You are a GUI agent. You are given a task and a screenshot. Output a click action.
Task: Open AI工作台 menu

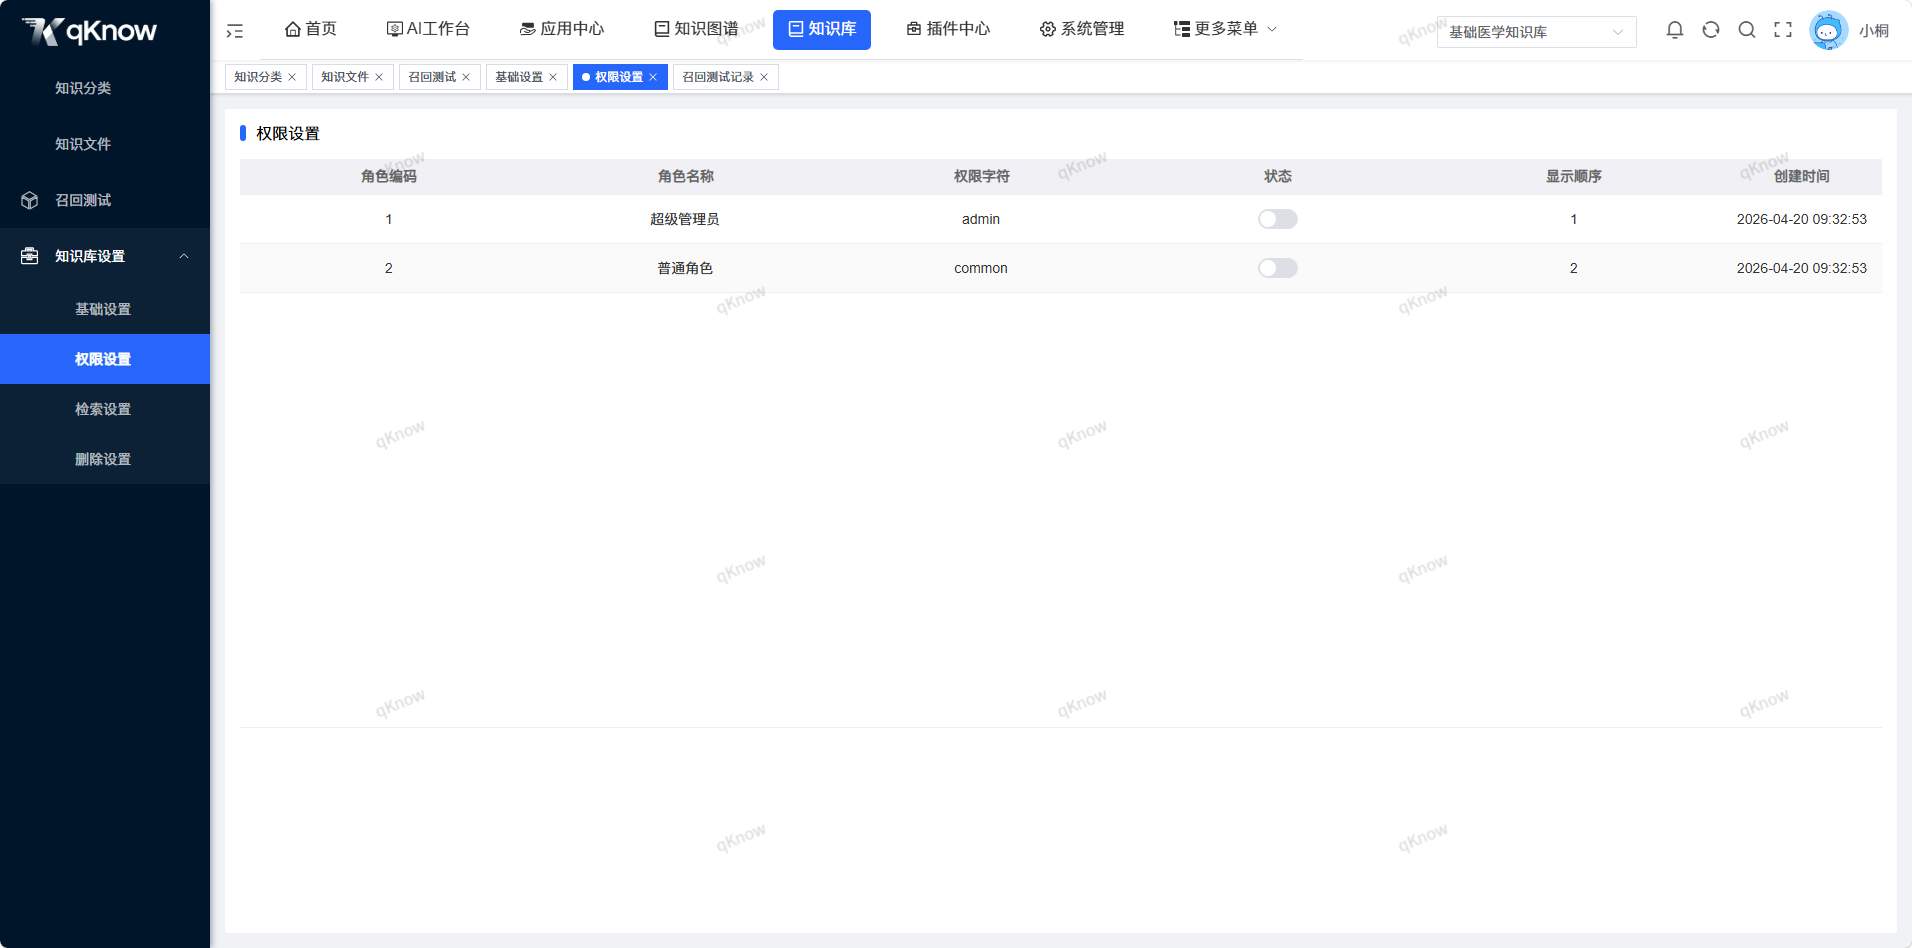428,29
